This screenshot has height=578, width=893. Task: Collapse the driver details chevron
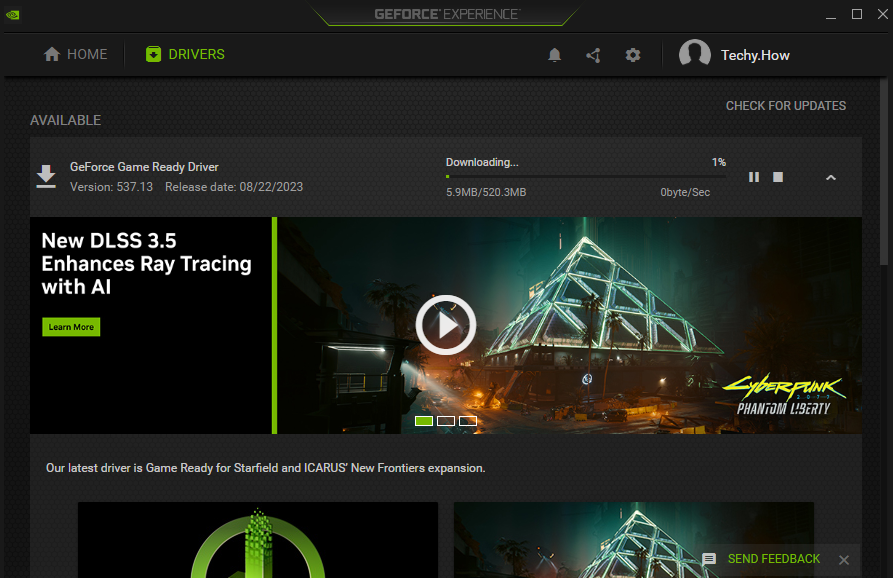[831, 178]
